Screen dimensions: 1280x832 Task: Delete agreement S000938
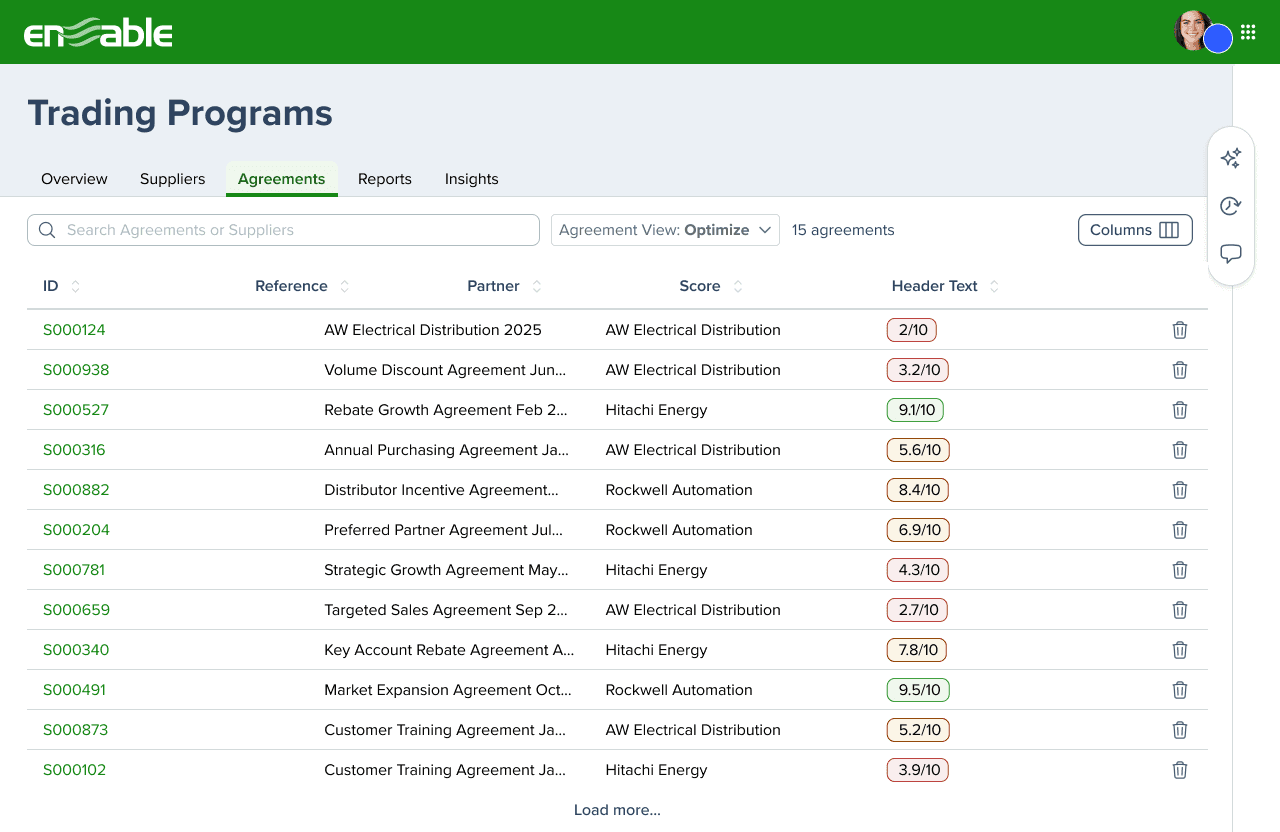1180,370
